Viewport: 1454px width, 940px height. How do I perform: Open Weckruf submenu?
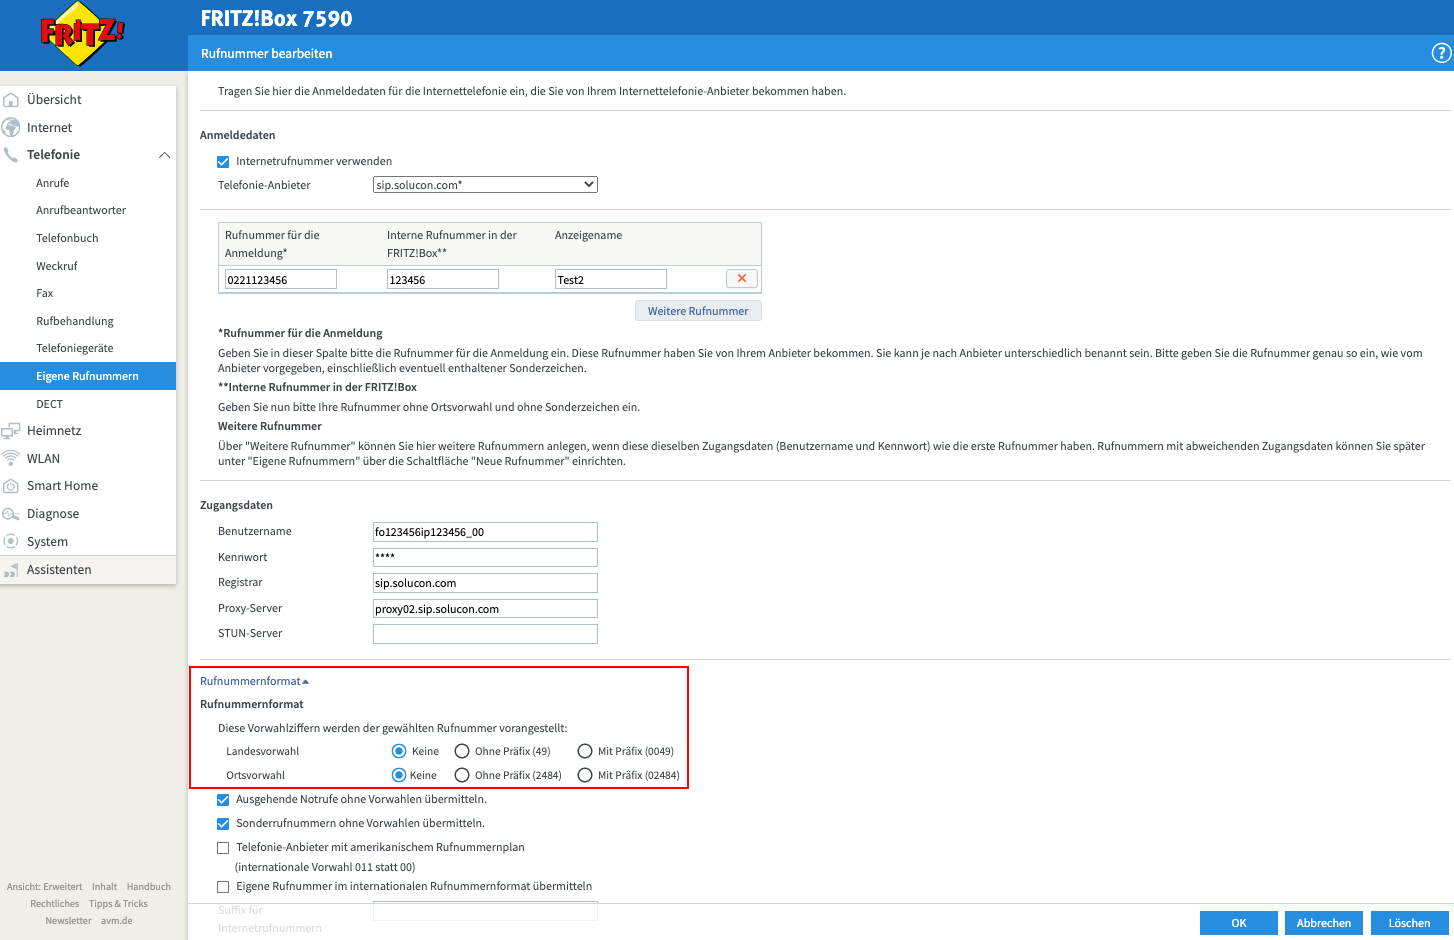(x=57, y=266)
